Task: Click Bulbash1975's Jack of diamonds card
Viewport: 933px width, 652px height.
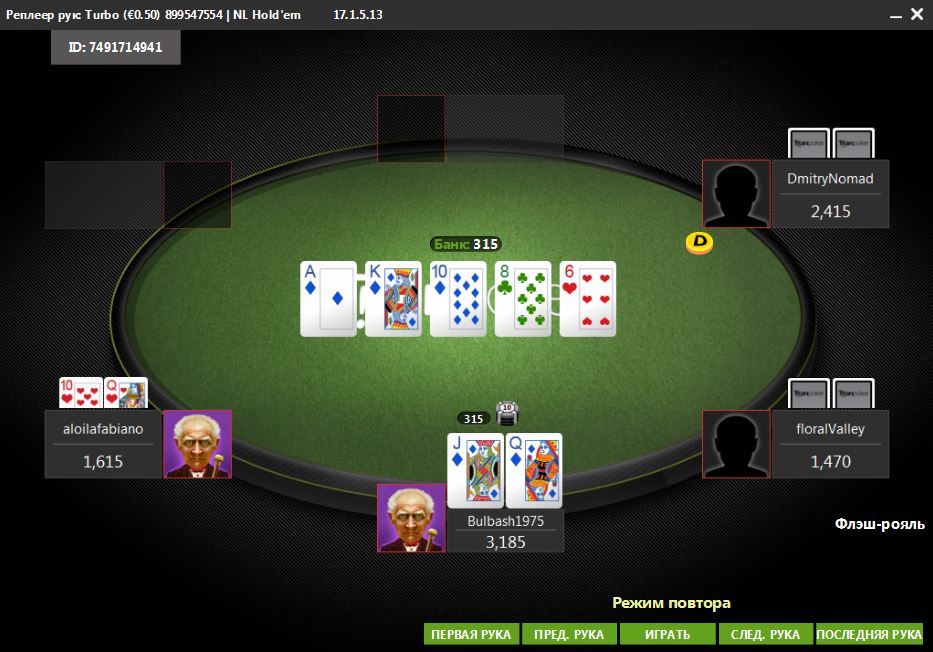Action: pos(475,471)
